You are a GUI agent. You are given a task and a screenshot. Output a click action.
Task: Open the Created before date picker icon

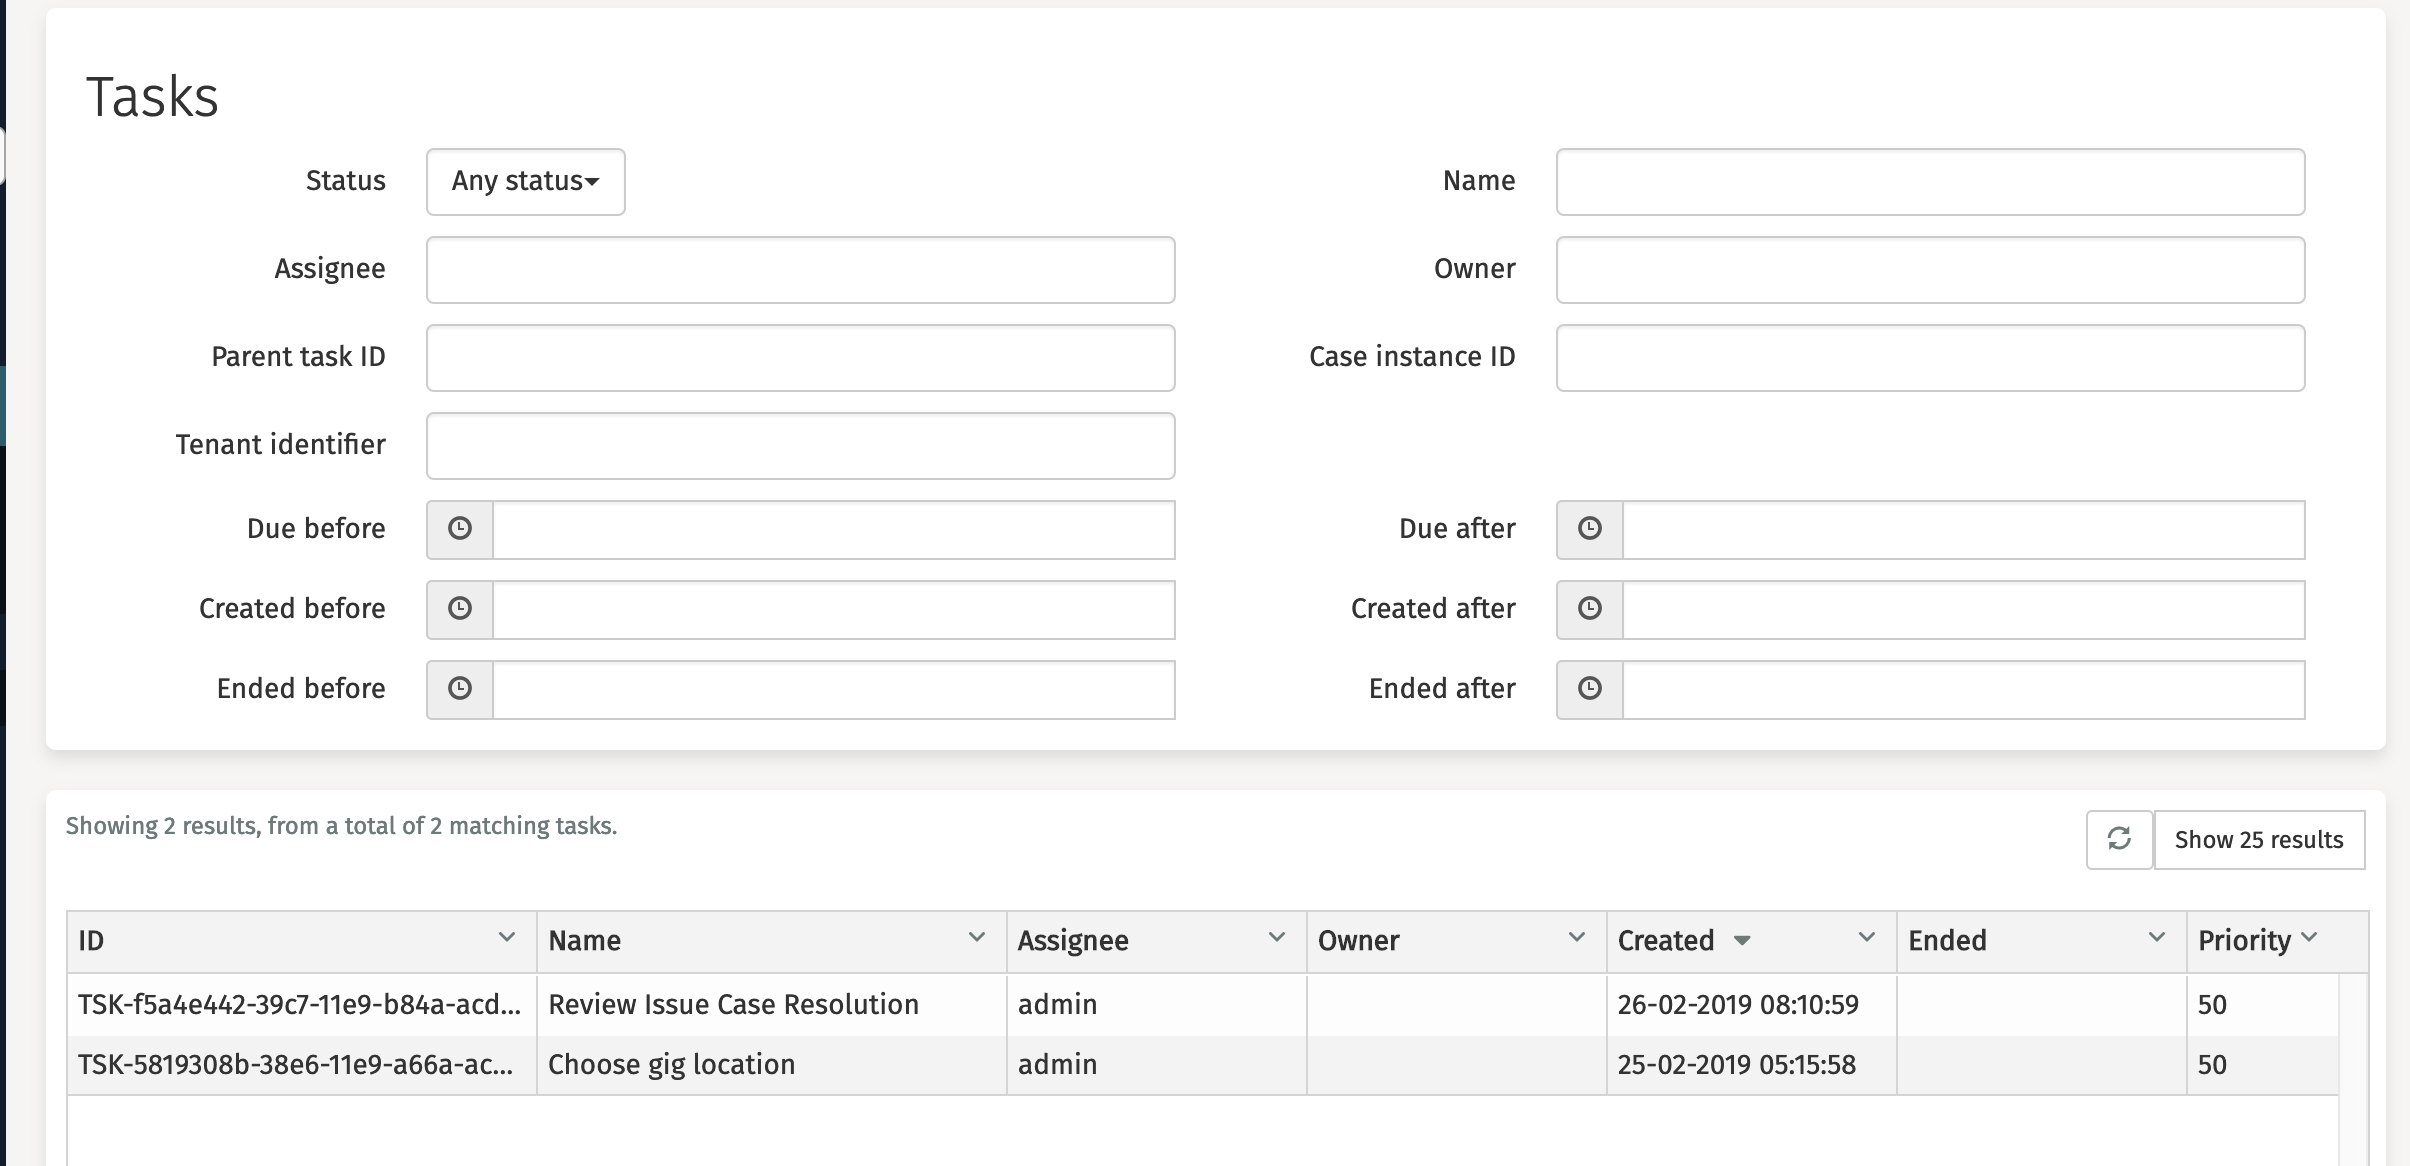point(460,609)
